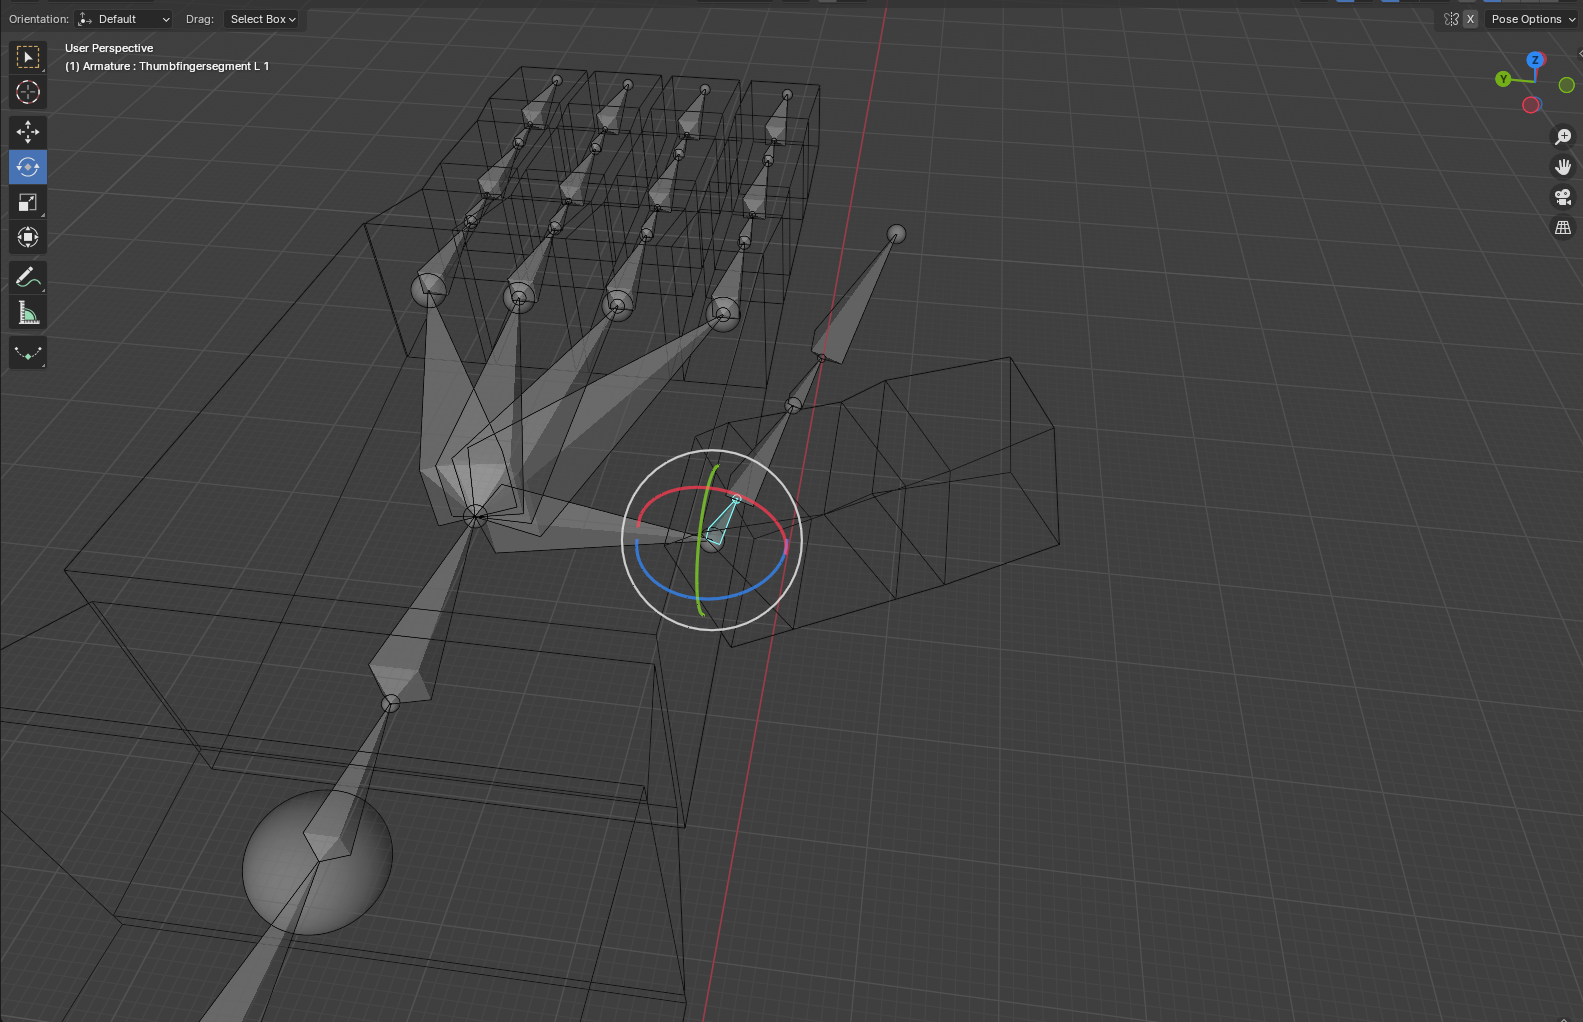Toggle the camera view icon
Screen dimensions: 1583x1022
(x=1563, y=197)
